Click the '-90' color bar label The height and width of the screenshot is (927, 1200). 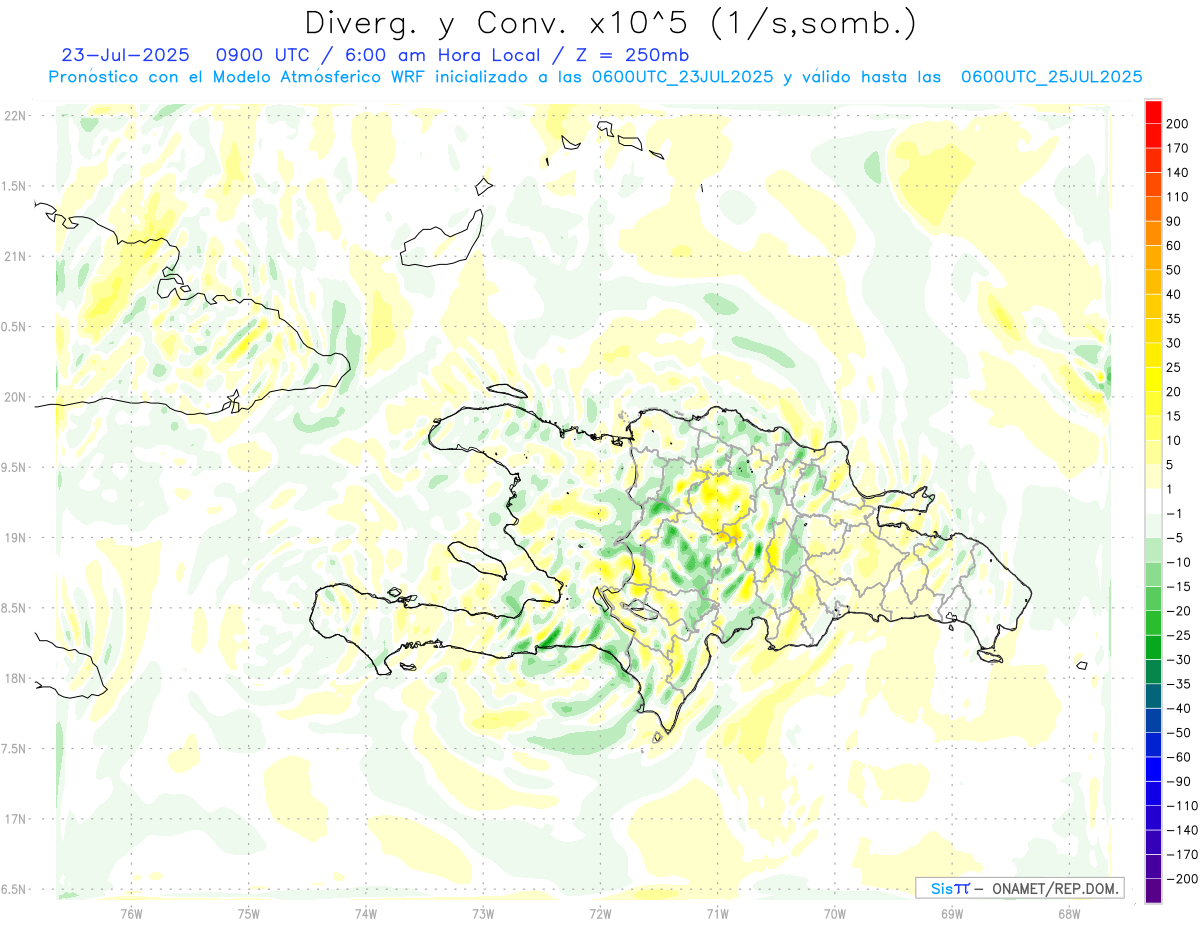[x=1178, y=782]
